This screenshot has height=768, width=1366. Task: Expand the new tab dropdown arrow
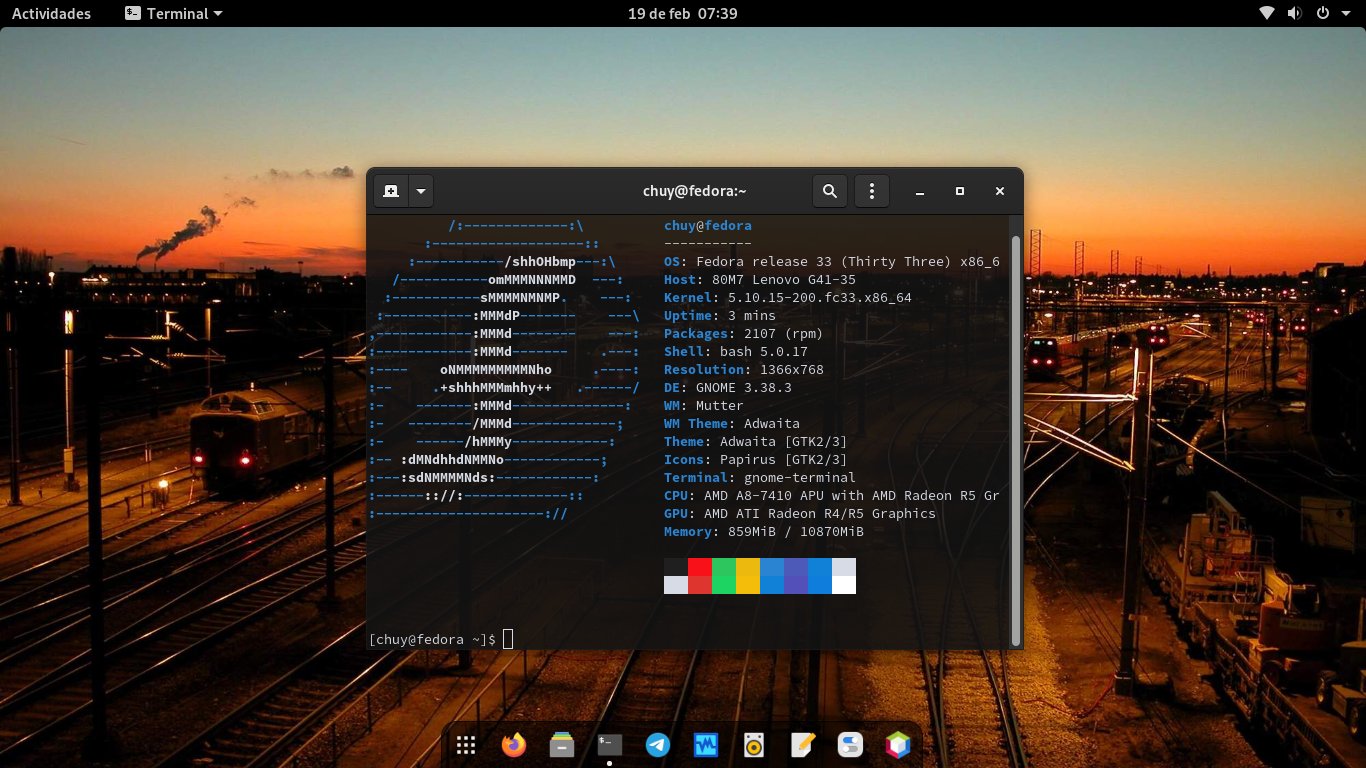421,191
